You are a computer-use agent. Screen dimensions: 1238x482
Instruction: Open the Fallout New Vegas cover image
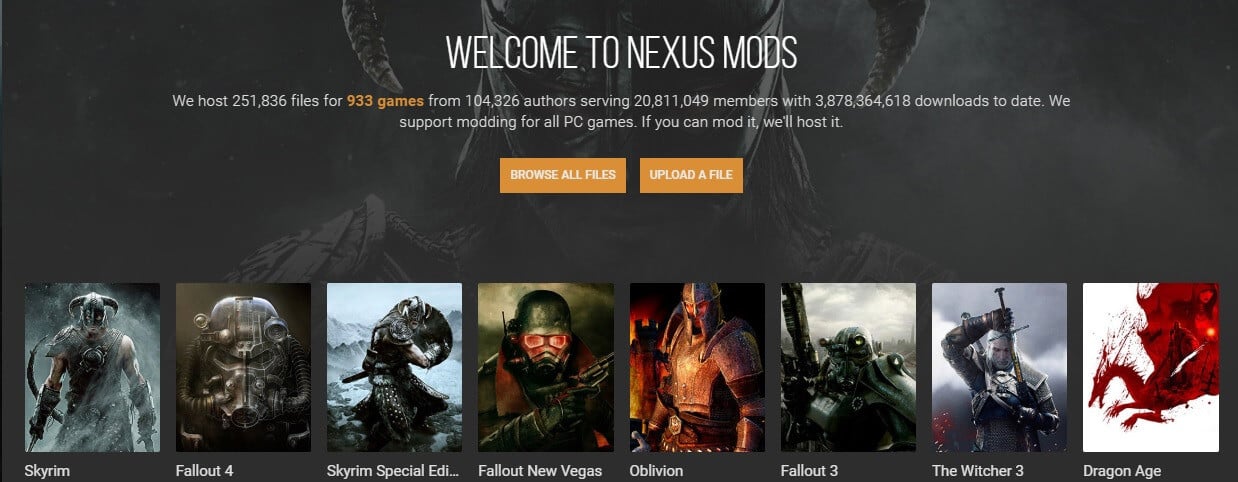pyautogui.click(x=545, y=367)
